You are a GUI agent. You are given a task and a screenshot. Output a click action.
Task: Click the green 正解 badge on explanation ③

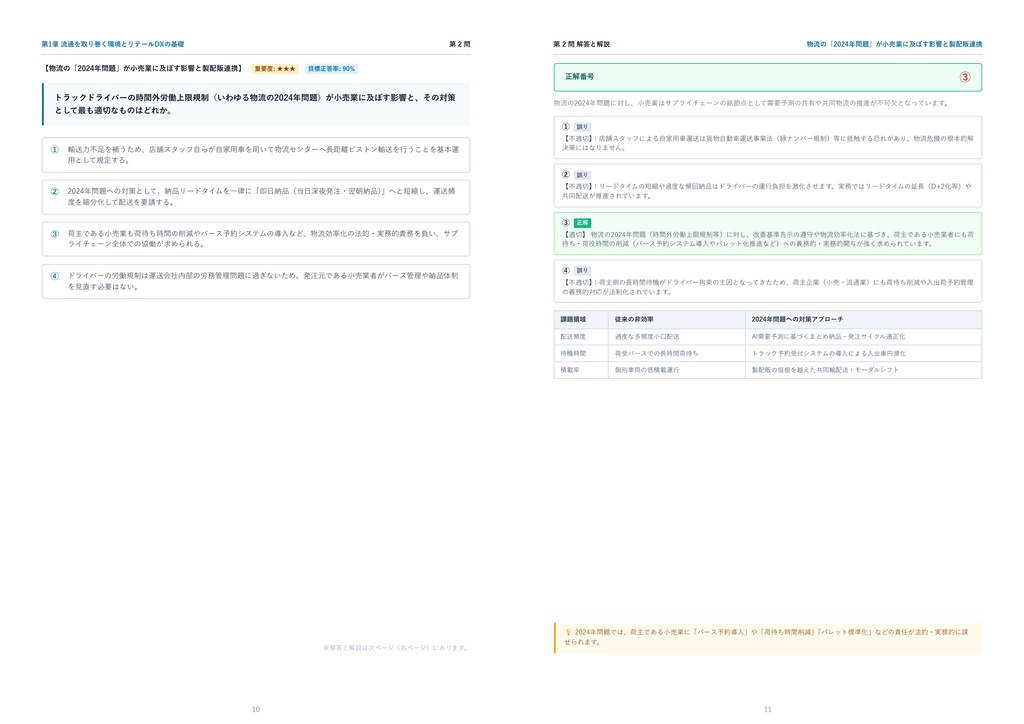point(582,223)
